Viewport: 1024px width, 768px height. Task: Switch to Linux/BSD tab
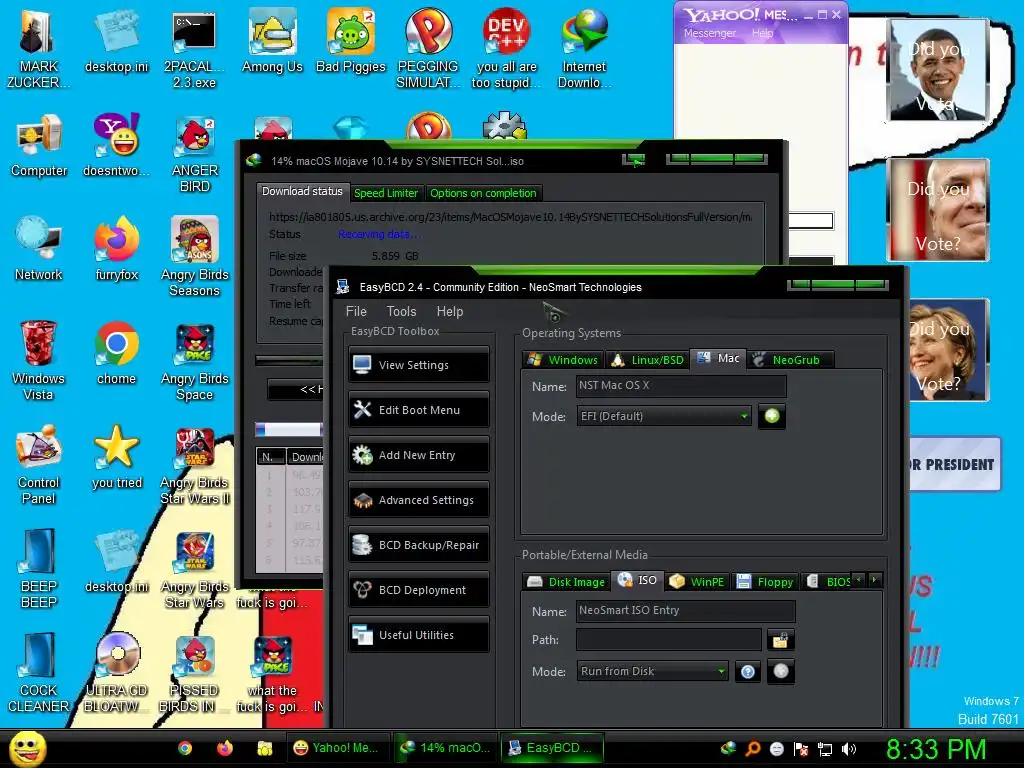point(648,360)
